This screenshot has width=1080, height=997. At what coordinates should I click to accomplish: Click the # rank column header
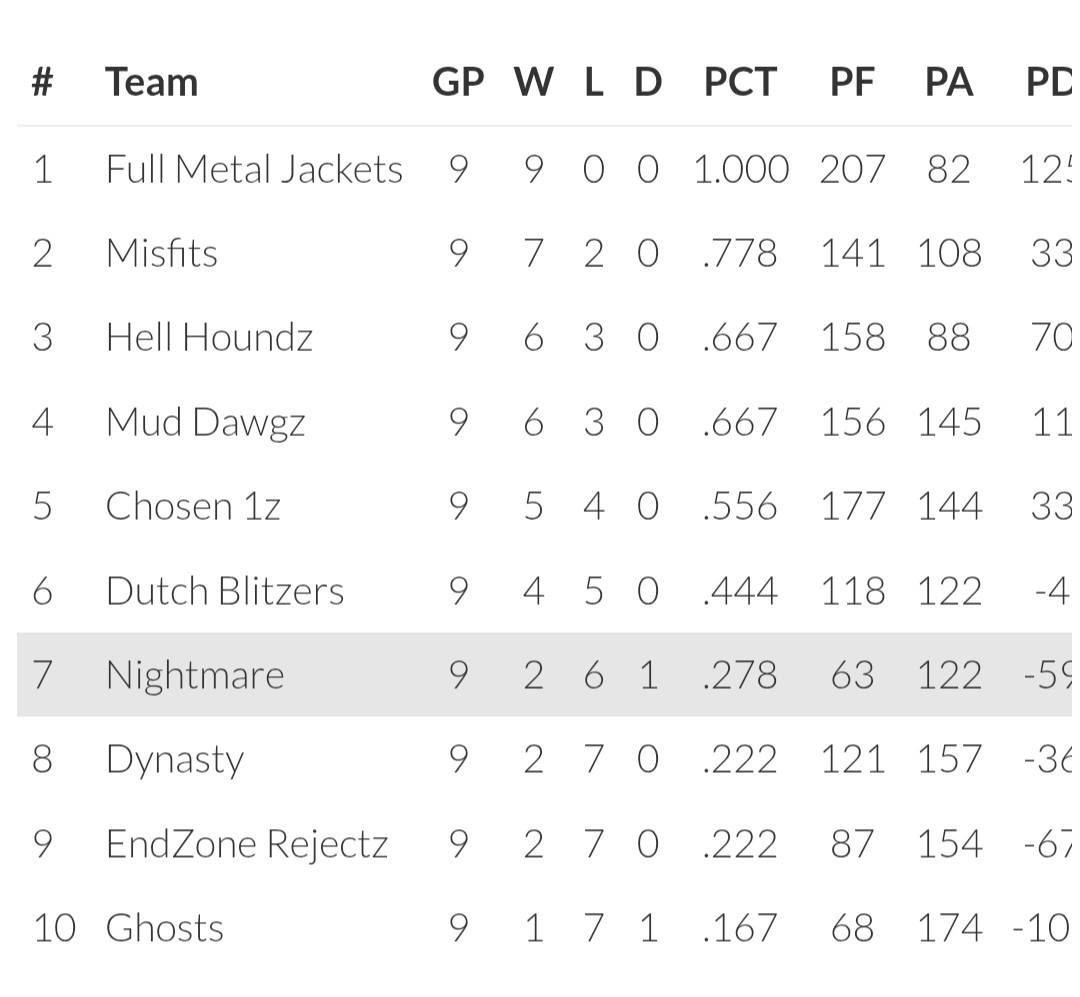point(42,82)
